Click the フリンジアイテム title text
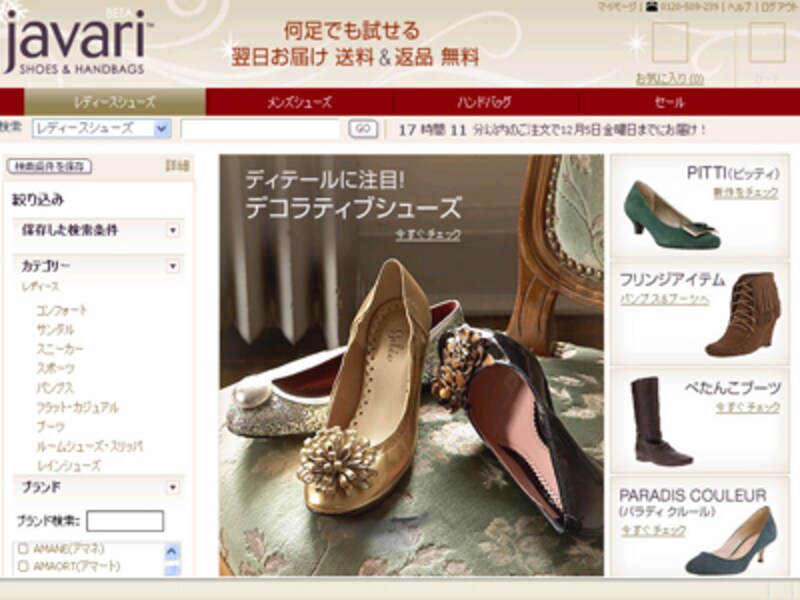 (672, 280)
